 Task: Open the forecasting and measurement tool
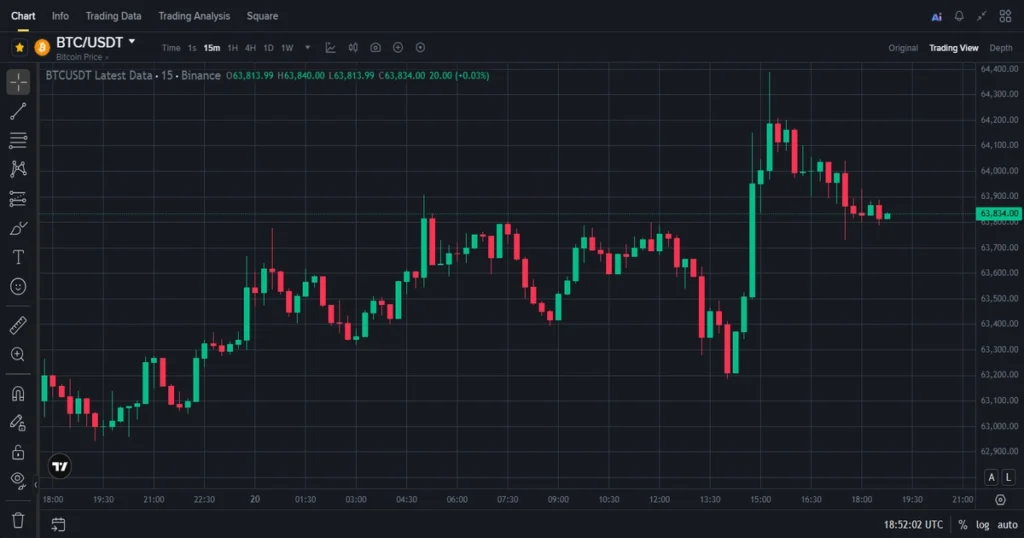tap(18, 198)
